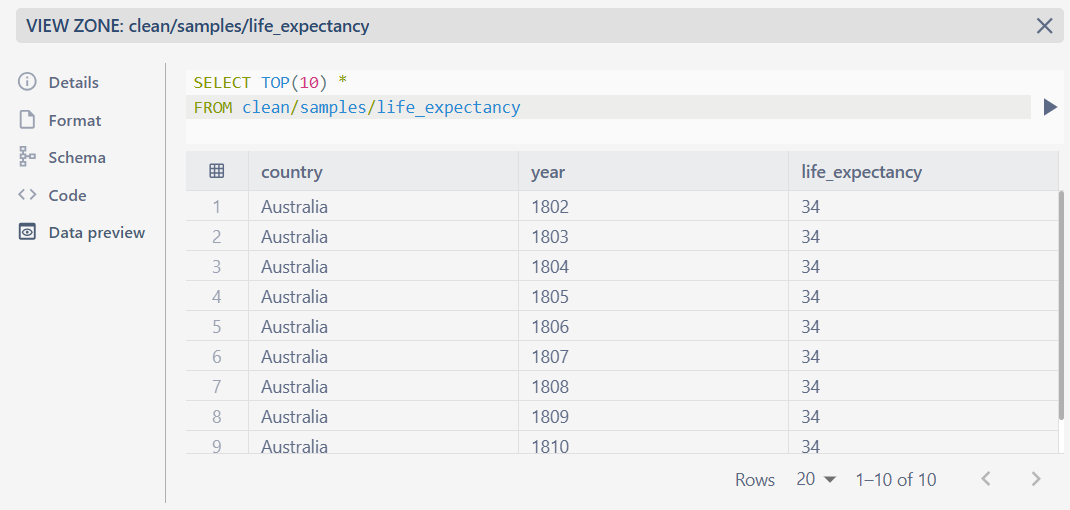The image size is (1070, 510).
Task: Close the View Zone panel
Action: click(1044, 26)
